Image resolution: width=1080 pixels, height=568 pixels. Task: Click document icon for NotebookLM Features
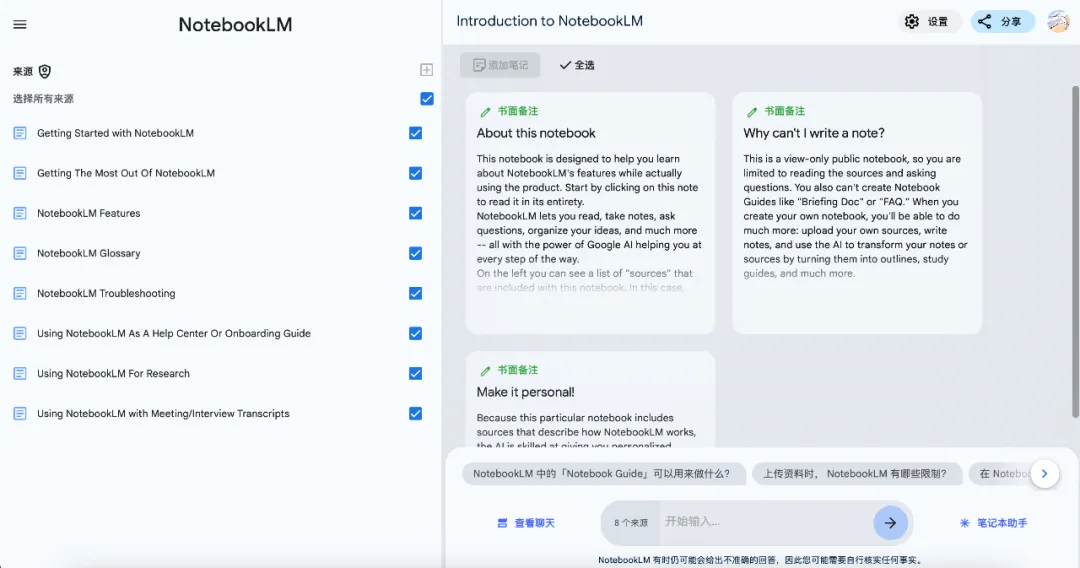tap(20, 213)
